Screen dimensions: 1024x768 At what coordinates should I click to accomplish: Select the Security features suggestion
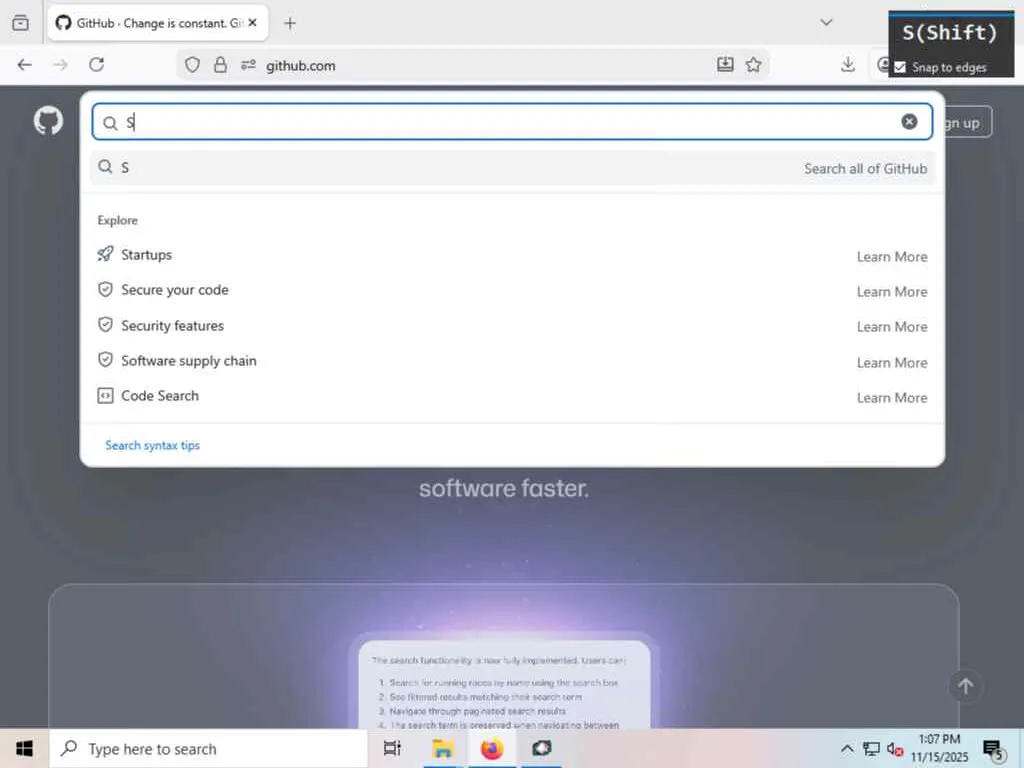(x=513, y=325)
